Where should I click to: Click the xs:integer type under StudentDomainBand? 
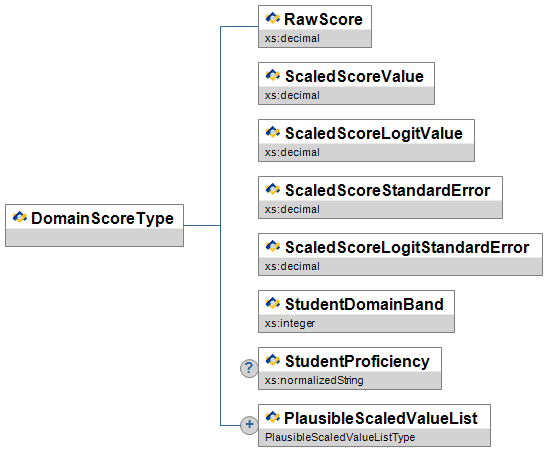(x=290, y=323)
